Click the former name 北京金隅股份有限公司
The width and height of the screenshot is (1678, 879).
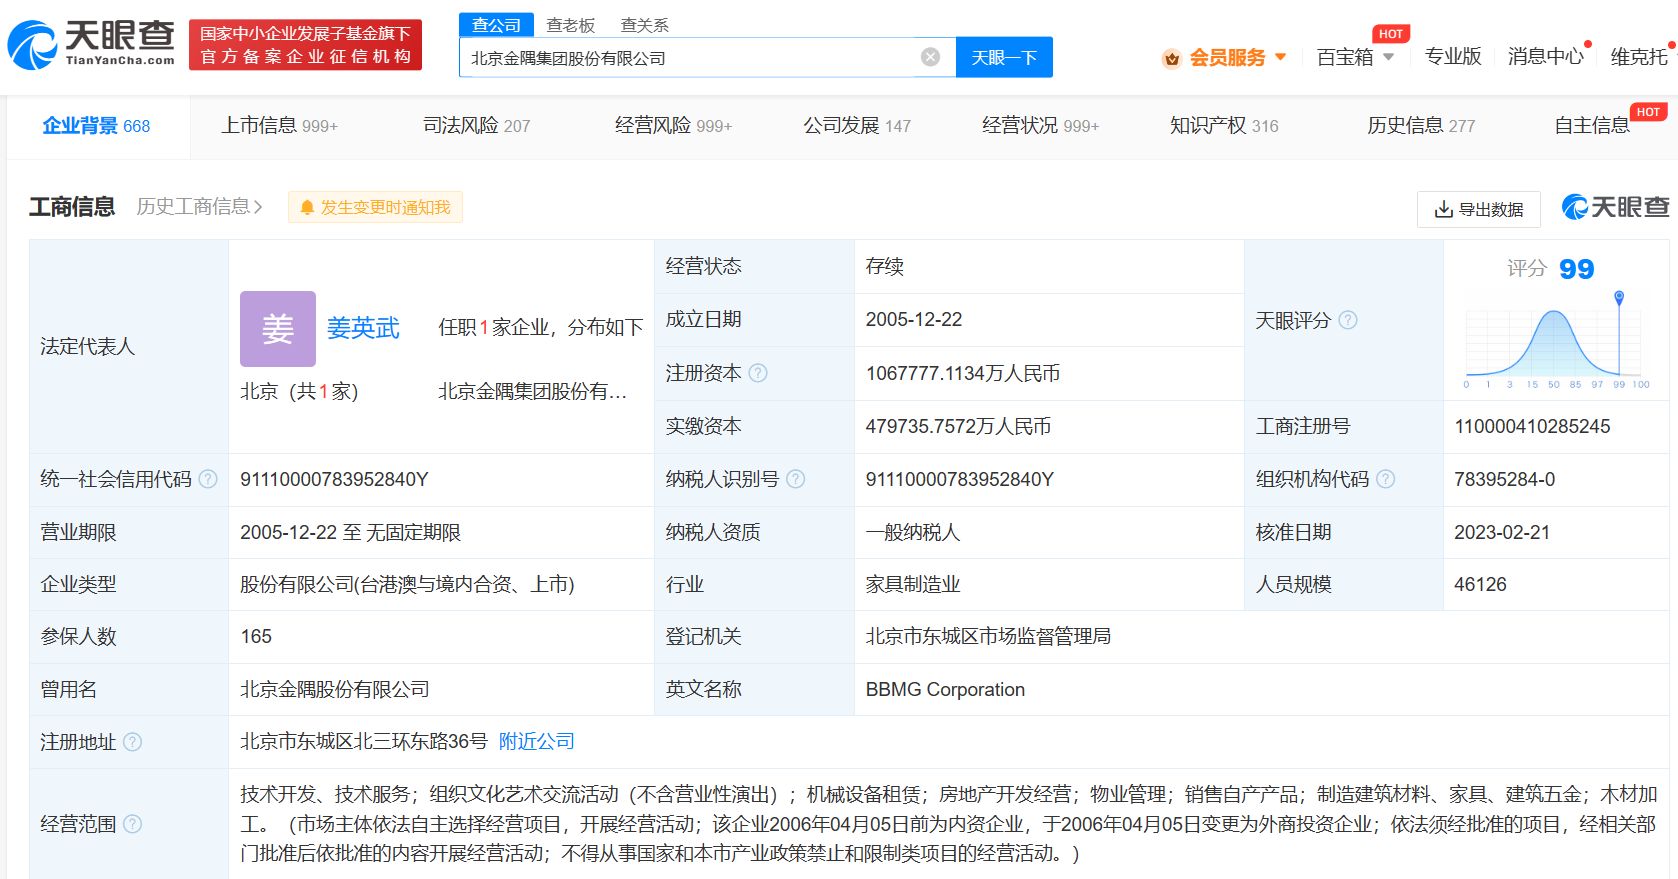coord(335,689)
